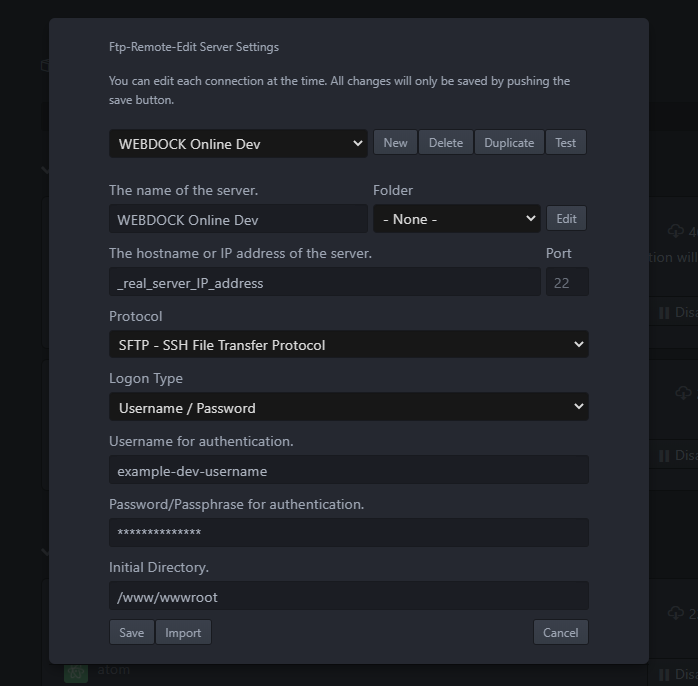Save the server settings
The image size is (698, 686).
pyautogui.click(x=131, y=632)
